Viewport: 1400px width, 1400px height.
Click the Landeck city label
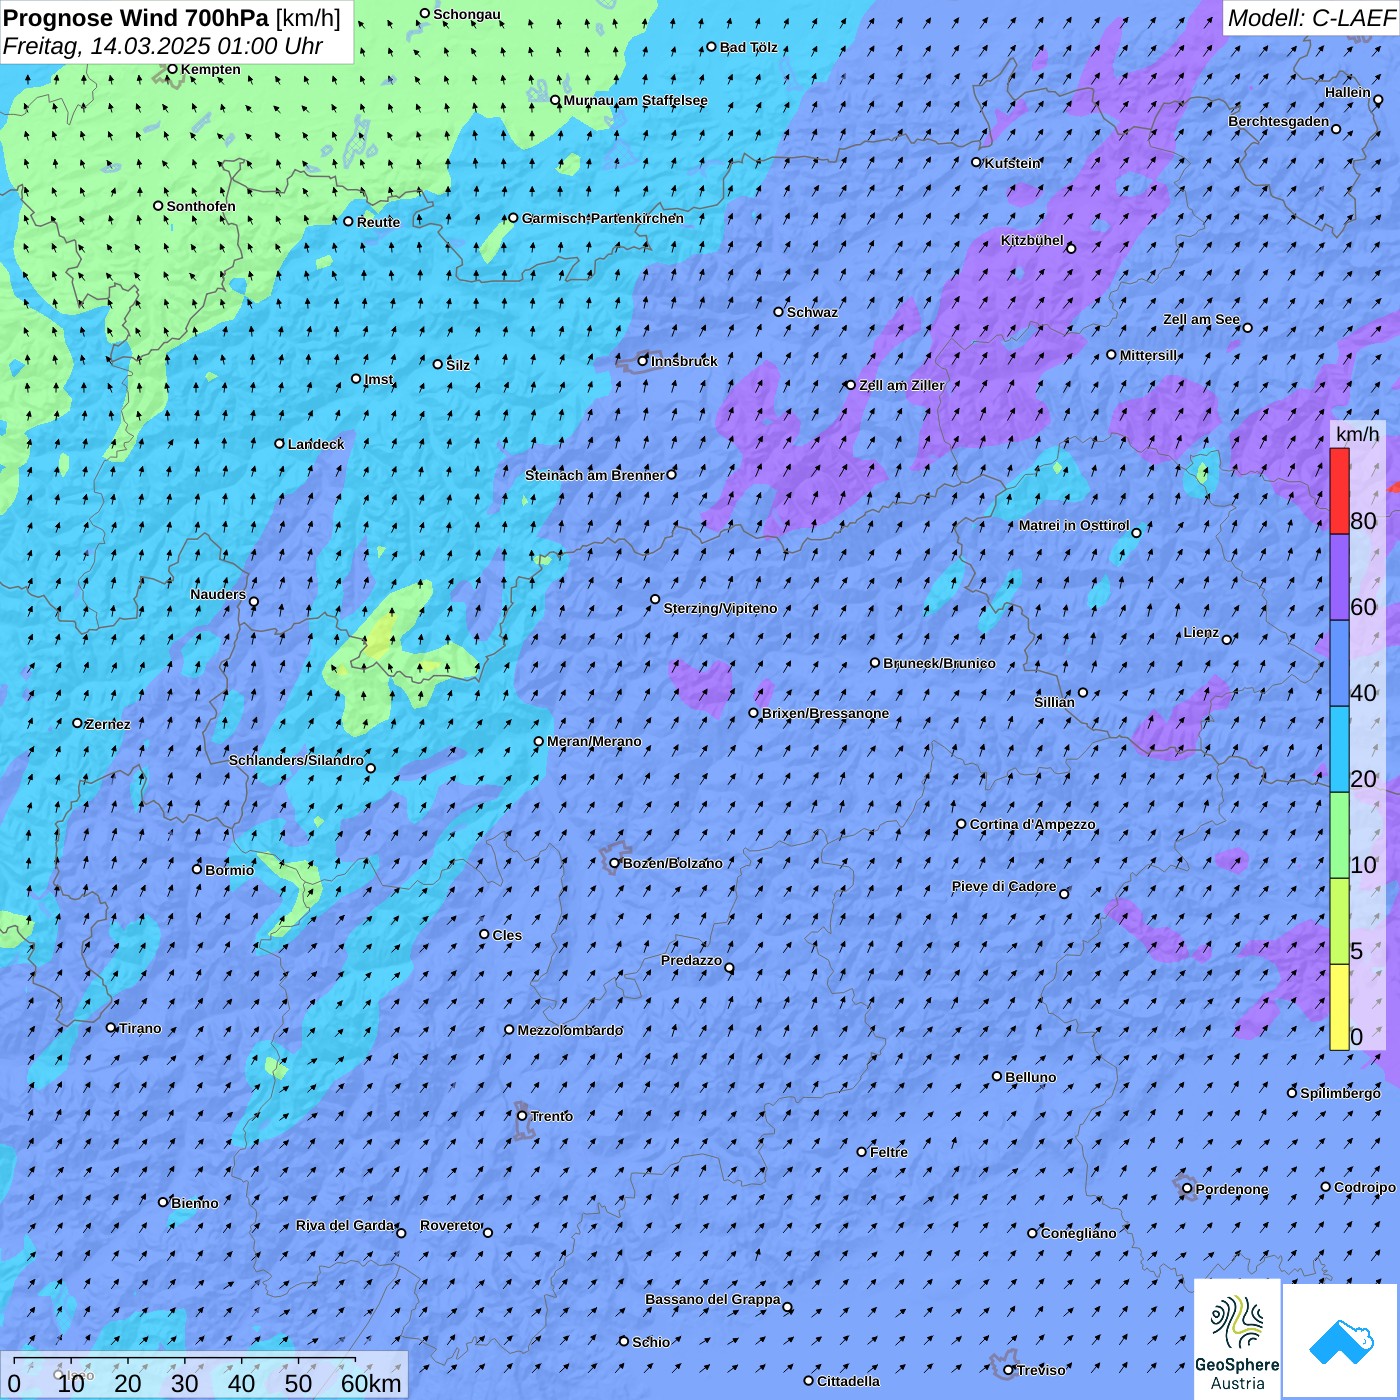(x=315, y=444)
